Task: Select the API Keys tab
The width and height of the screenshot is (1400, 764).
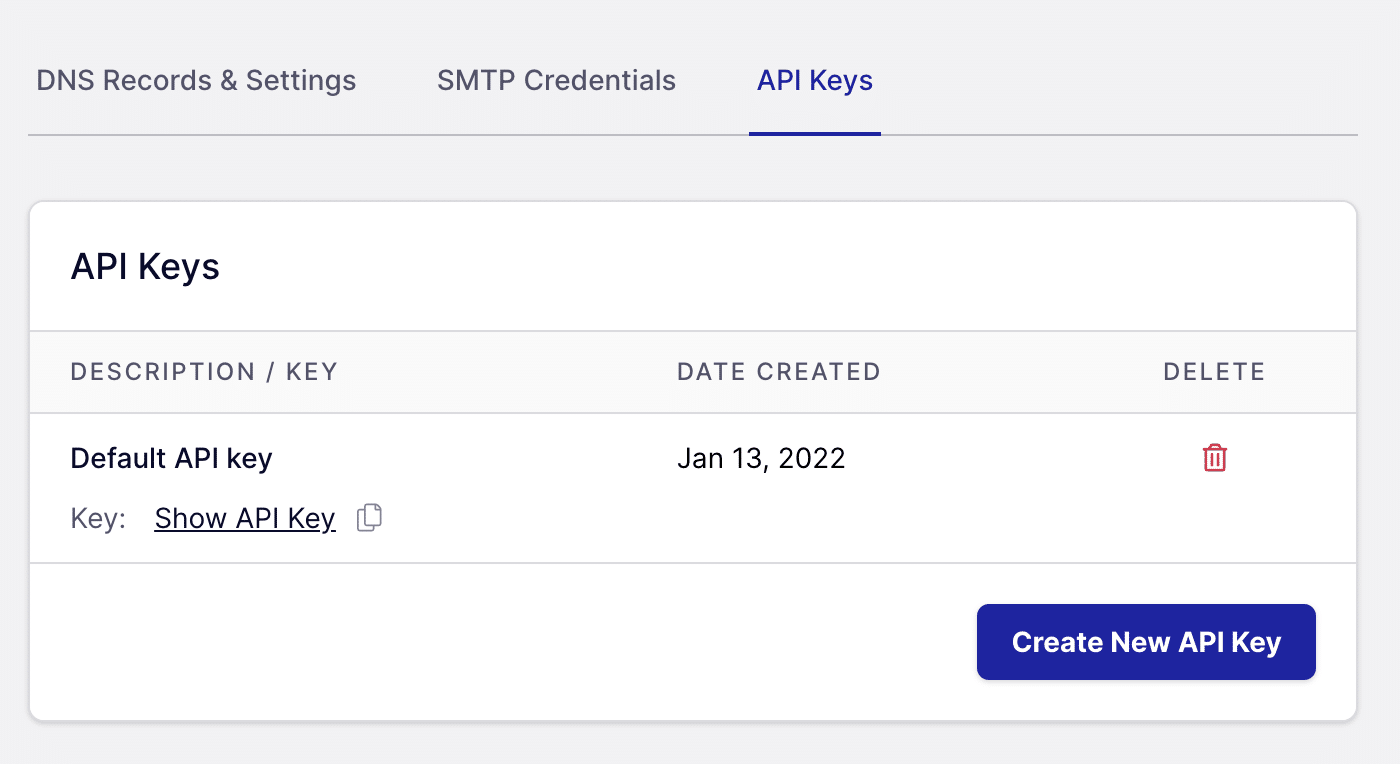Action: [814, 80]
